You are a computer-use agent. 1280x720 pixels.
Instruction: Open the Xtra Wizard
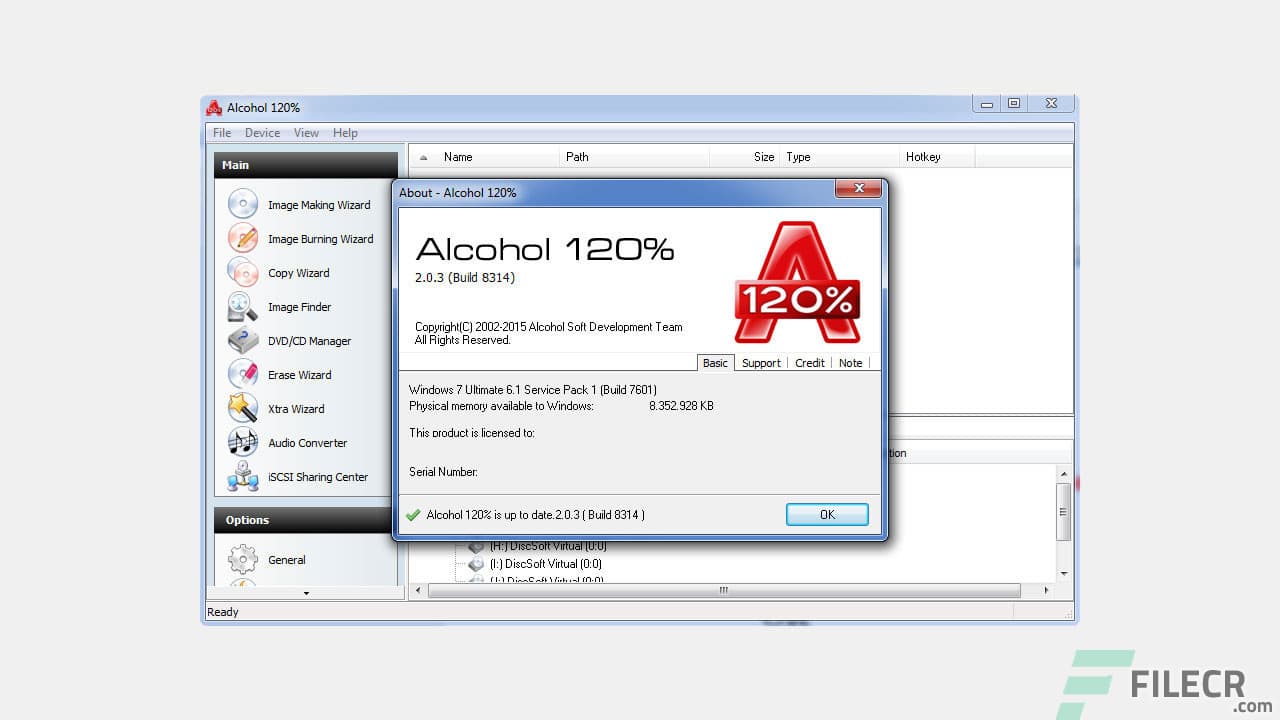pyautogui.click(x=294, y=409)
